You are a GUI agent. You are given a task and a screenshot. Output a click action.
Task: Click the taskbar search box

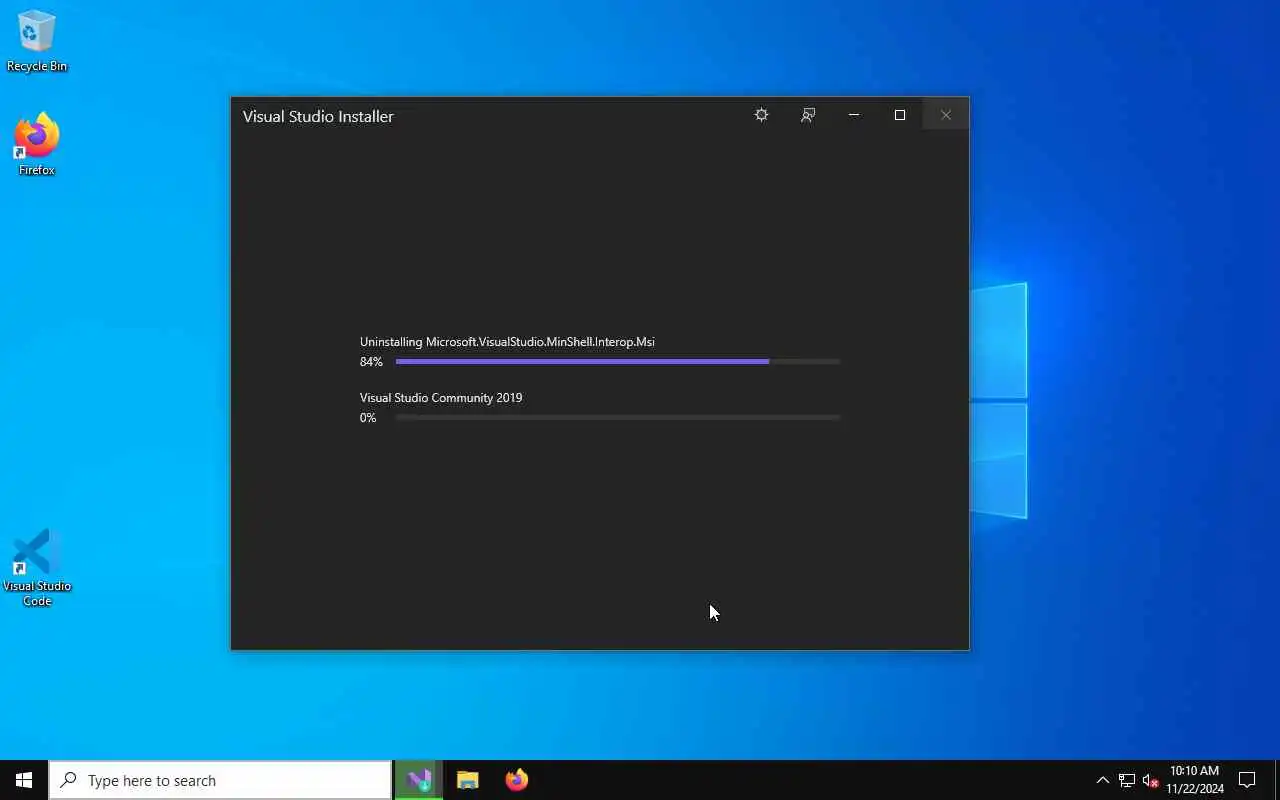coord(220,780)
